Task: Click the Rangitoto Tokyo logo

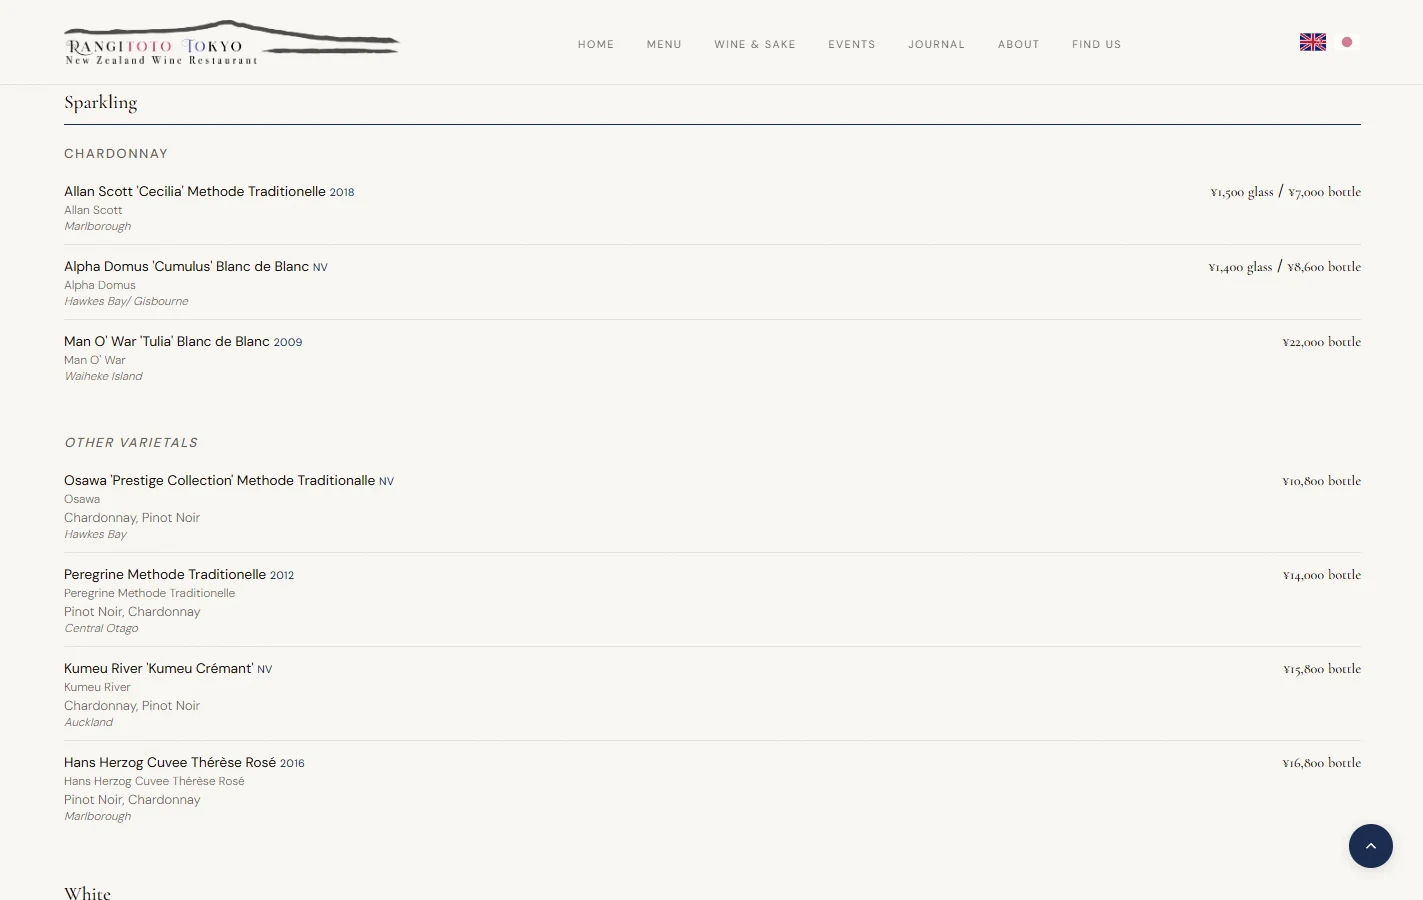Action: [x=232, y=43]
